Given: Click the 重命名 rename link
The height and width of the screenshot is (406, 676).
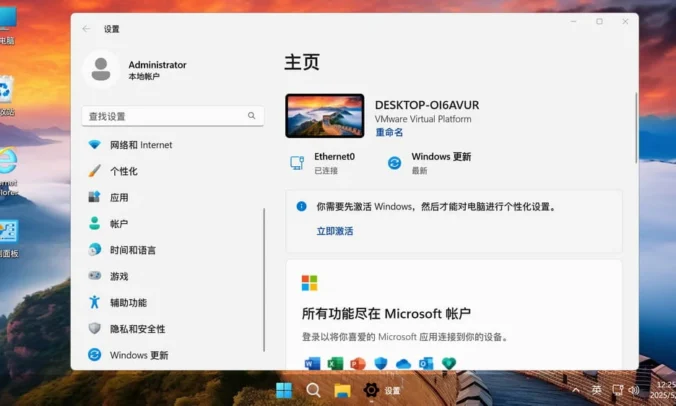Looking at the screenshot, I should 389,132.
